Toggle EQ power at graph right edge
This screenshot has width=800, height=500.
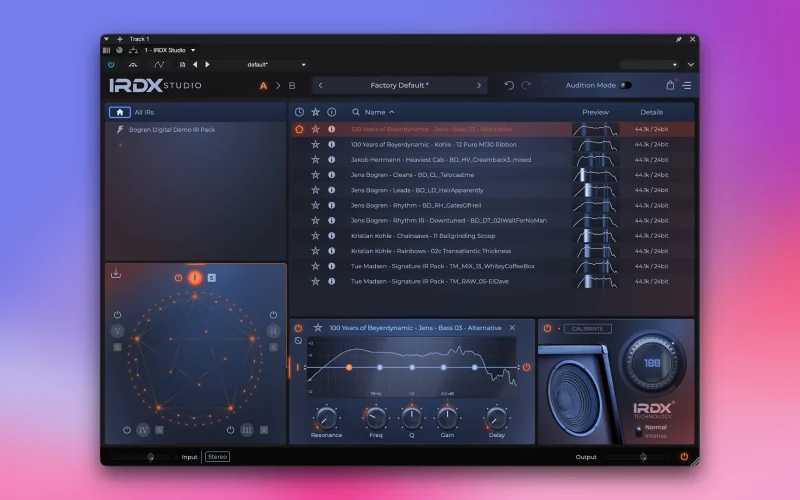pos(526,367)
